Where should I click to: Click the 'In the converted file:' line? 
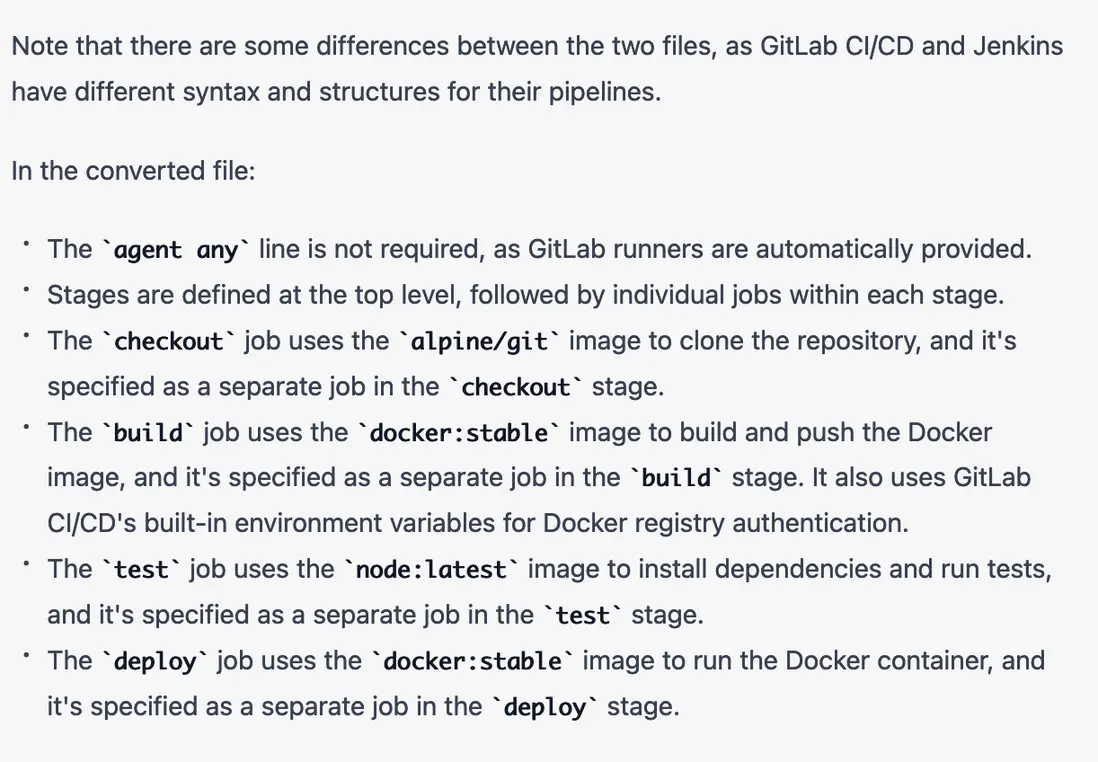[134, 171]
